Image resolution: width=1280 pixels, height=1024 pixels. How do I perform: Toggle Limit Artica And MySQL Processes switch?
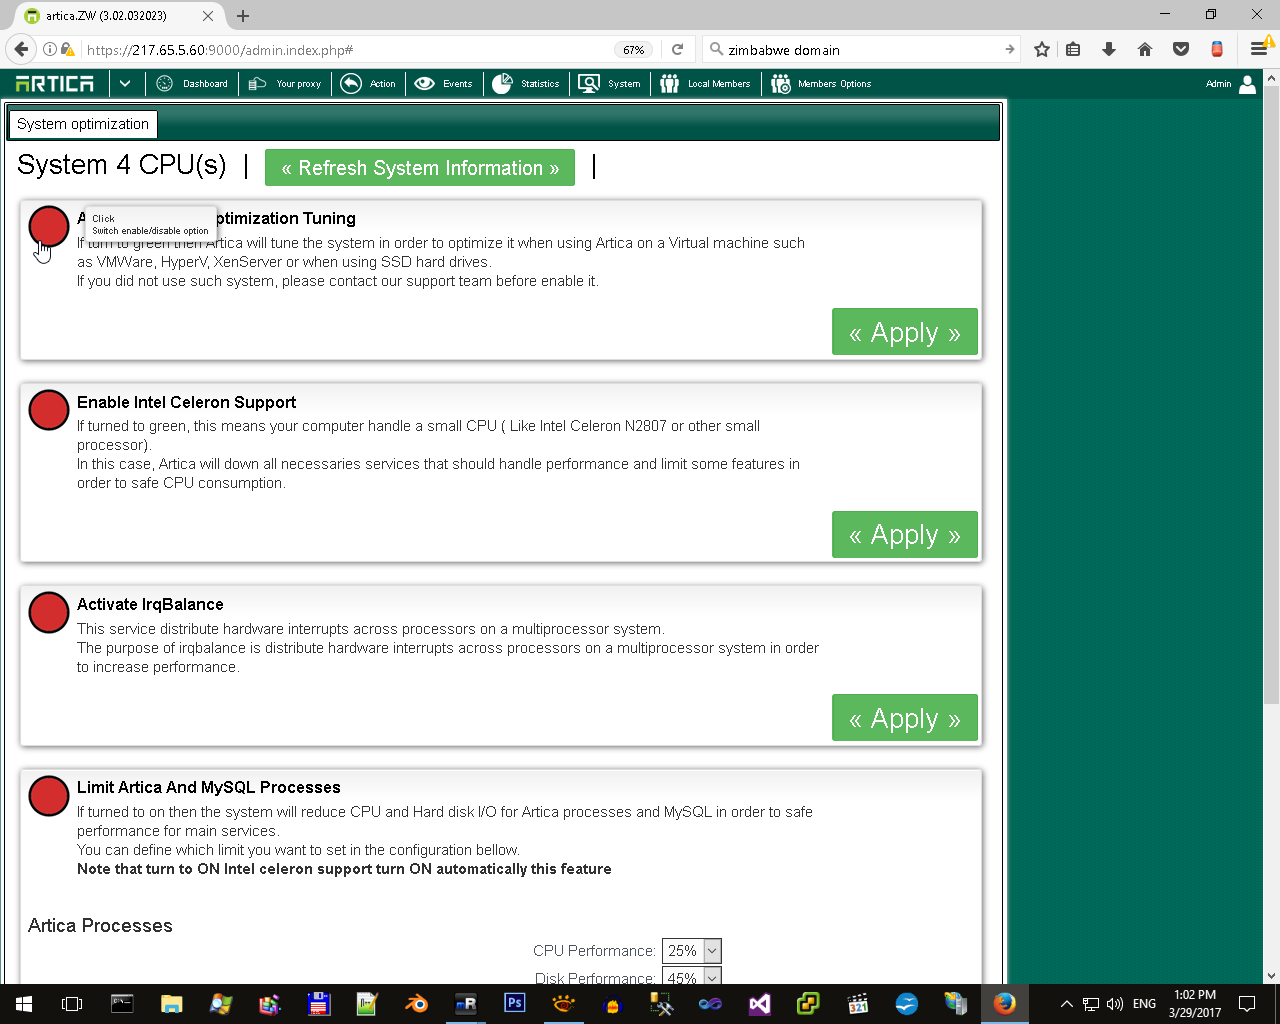point(48,795)
